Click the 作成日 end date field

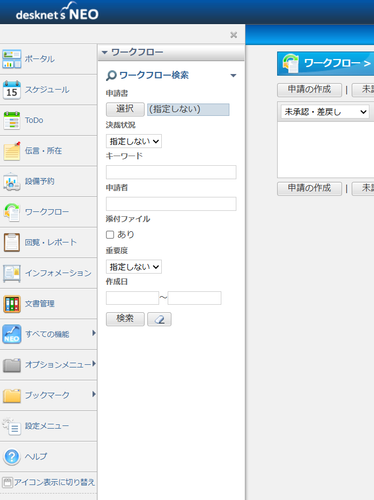click(194, 298)
